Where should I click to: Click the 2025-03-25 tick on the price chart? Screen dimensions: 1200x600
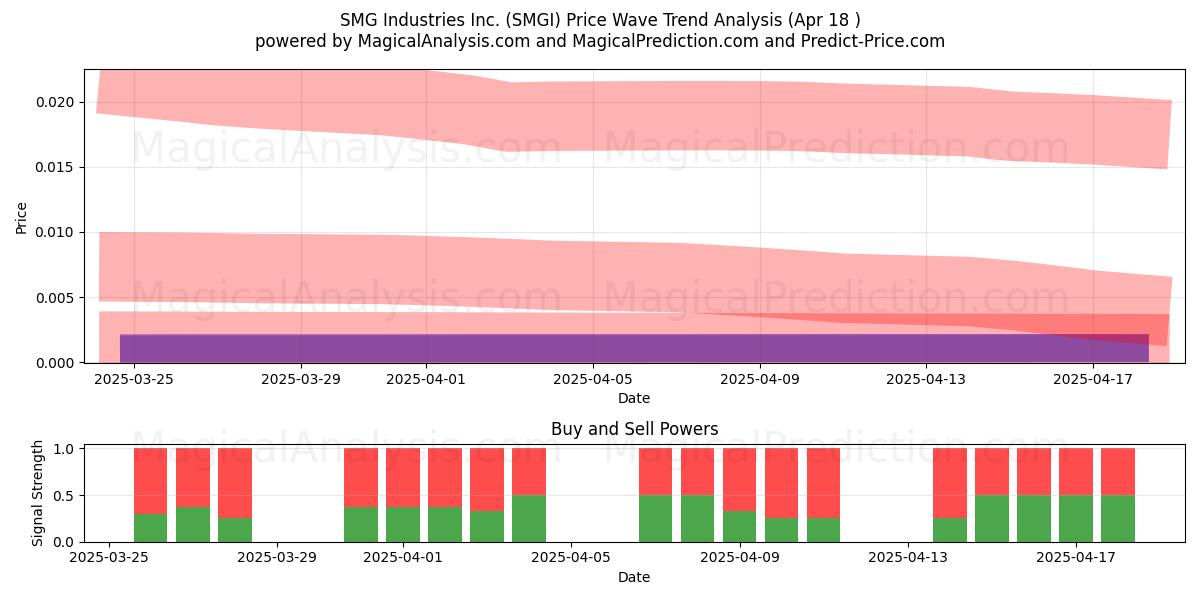pos(135,379)
